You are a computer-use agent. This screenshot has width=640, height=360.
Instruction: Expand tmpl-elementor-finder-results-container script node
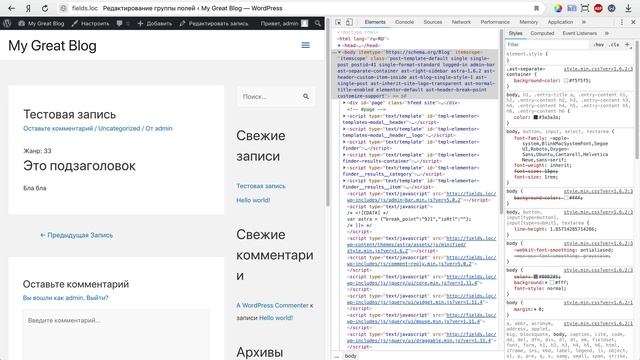pos(344,155)
